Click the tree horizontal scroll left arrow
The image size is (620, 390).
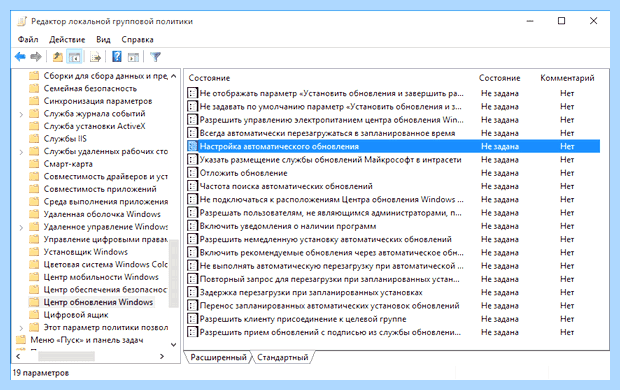(18, 356)
